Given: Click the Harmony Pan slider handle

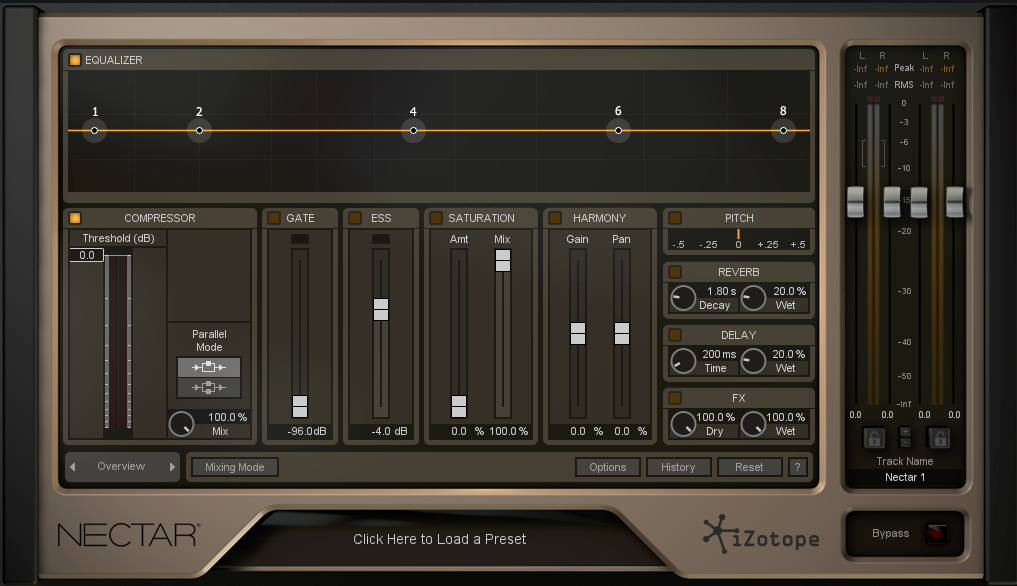Looking at the screenshot, I should point(622,334).
